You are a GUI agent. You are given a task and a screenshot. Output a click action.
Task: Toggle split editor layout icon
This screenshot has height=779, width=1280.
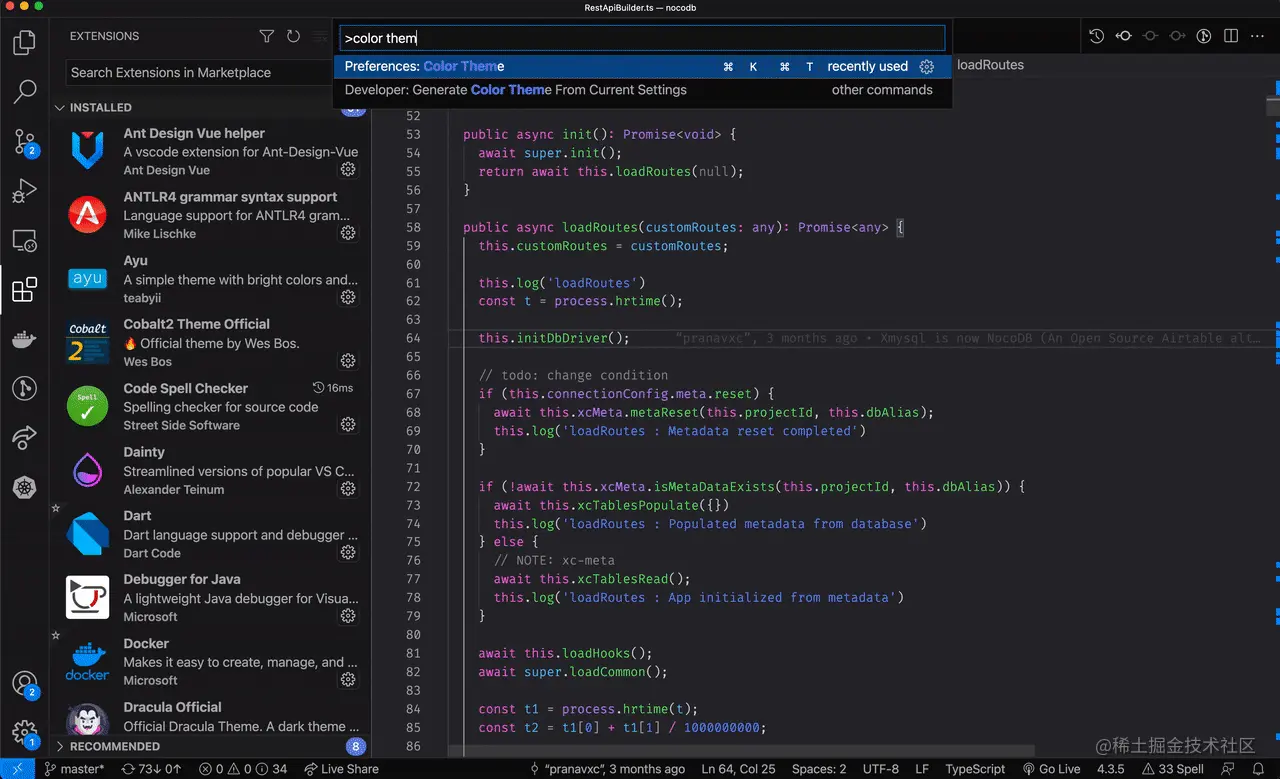click(x=1231, y=36)
